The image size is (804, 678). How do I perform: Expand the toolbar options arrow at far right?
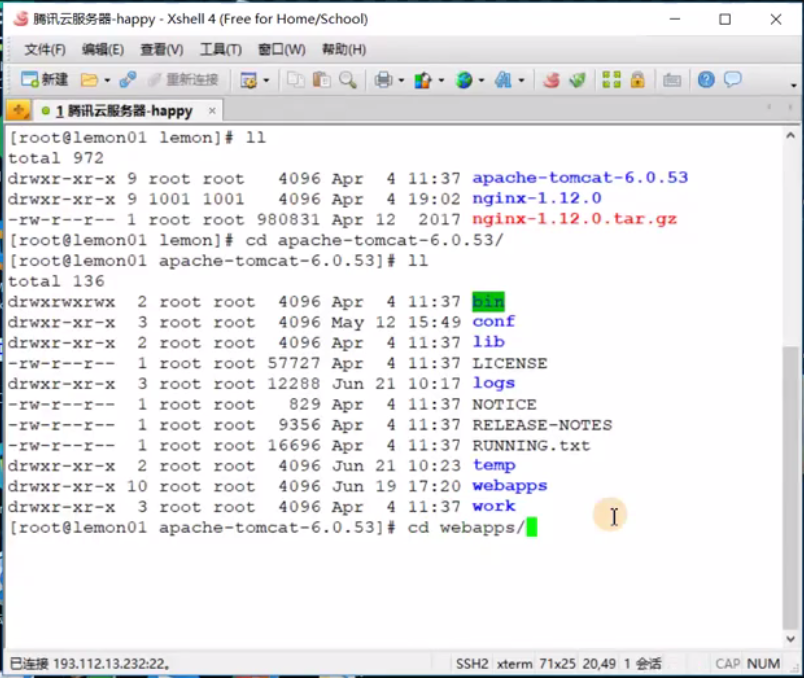point(793,85)
